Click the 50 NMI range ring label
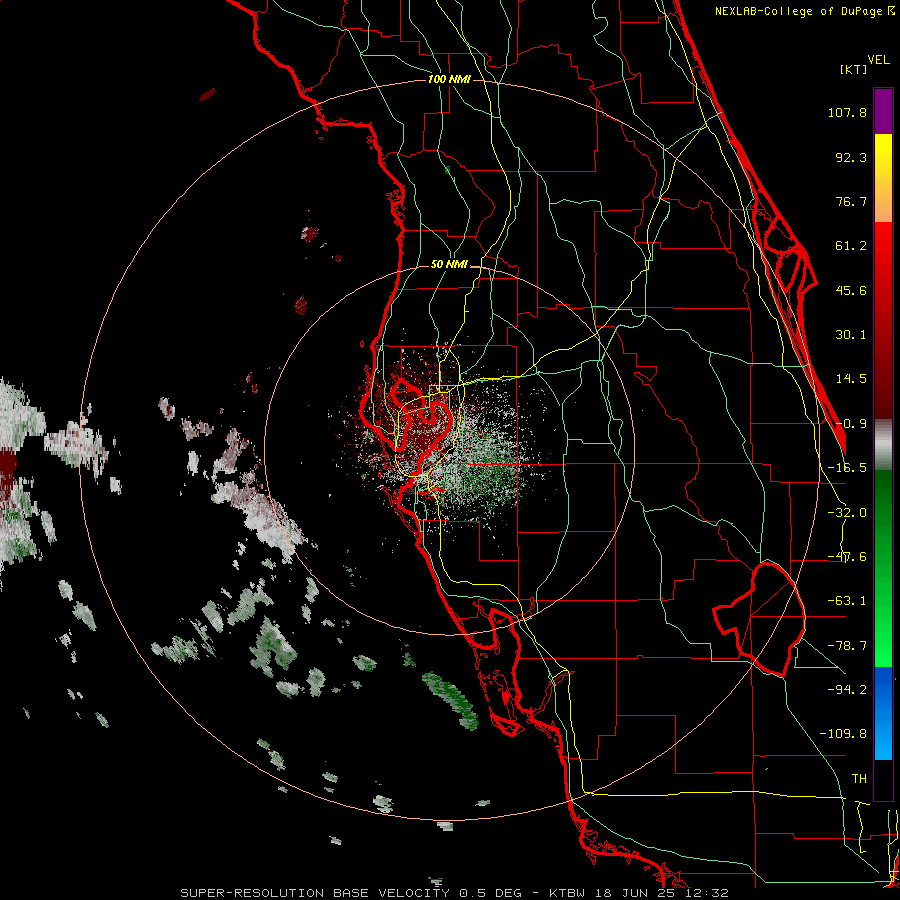Viewport: 900px width, 900px height. click(x=449, y=265)
